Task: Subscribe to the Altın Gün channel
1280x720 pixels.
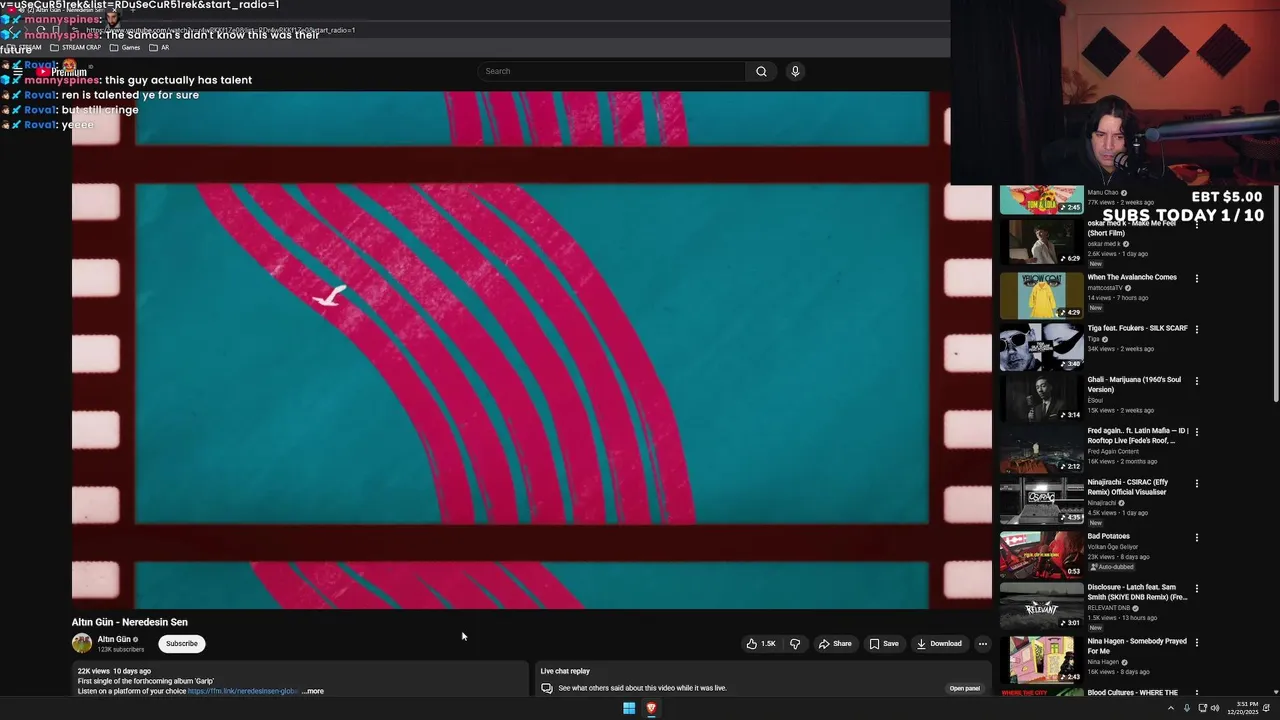Action: (x=182, y=644)
